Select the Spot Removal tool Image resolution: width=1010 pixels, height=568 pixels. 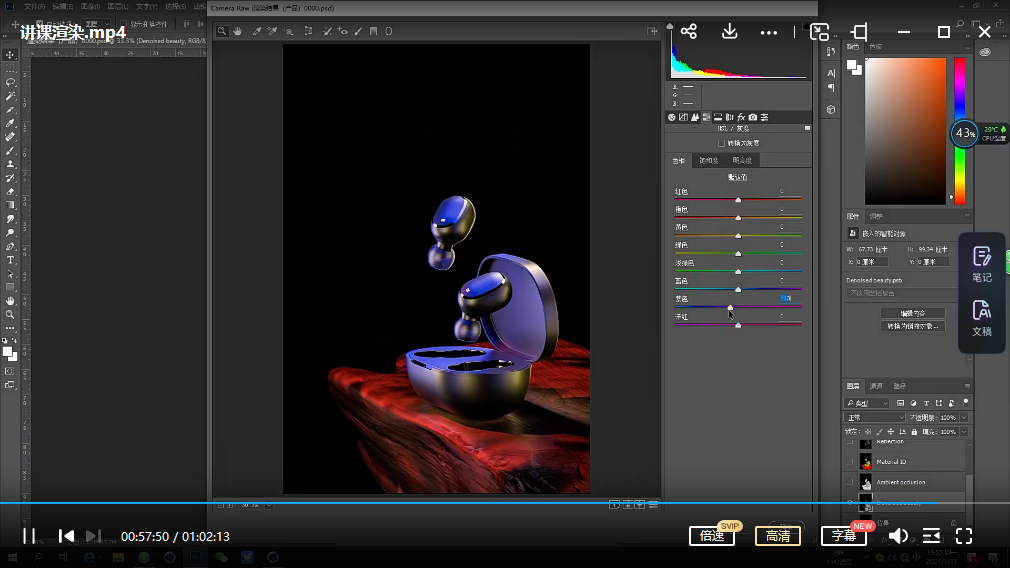coord(327,31)
